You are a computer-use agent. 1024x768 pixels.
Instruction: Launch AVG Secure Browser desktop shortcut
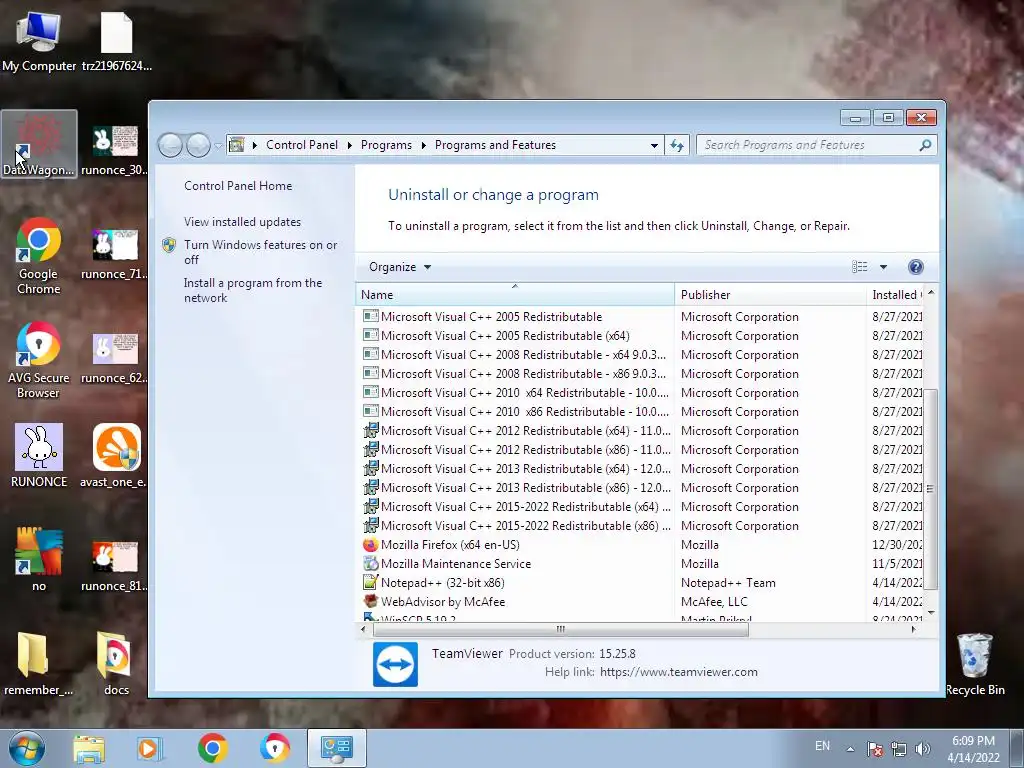point(39,360)
